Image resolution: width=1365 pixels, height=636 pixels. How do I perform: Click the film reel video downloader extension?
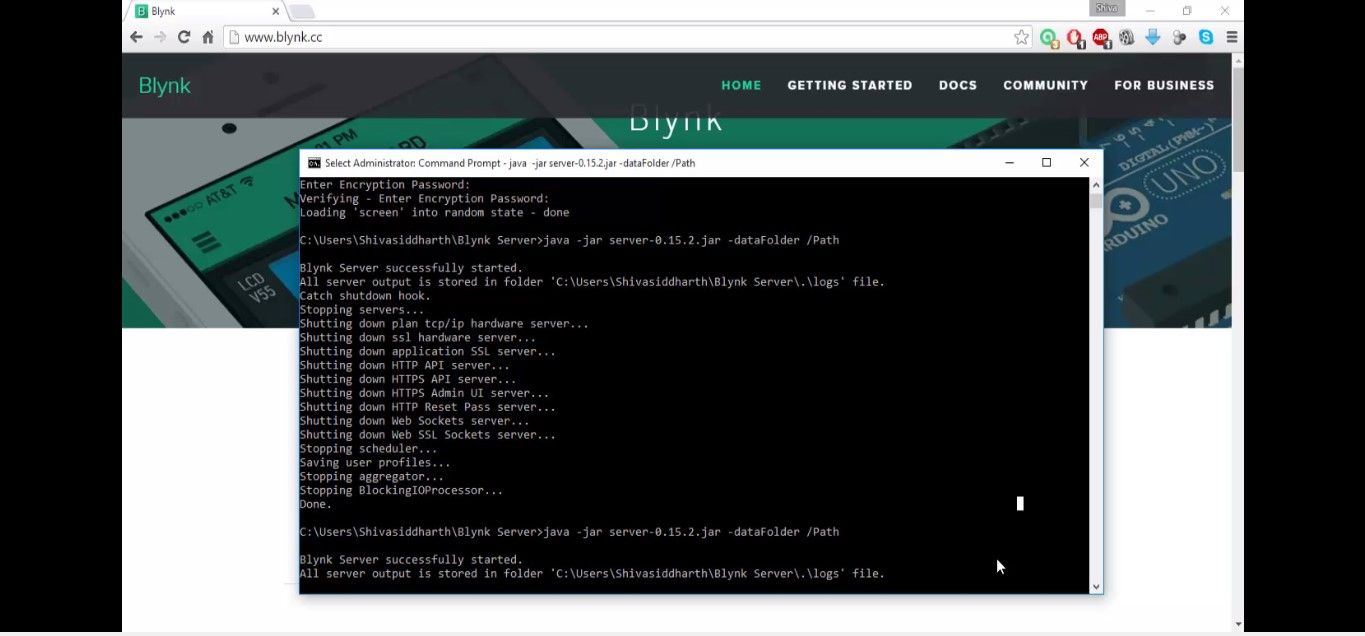coord(1126,37)
